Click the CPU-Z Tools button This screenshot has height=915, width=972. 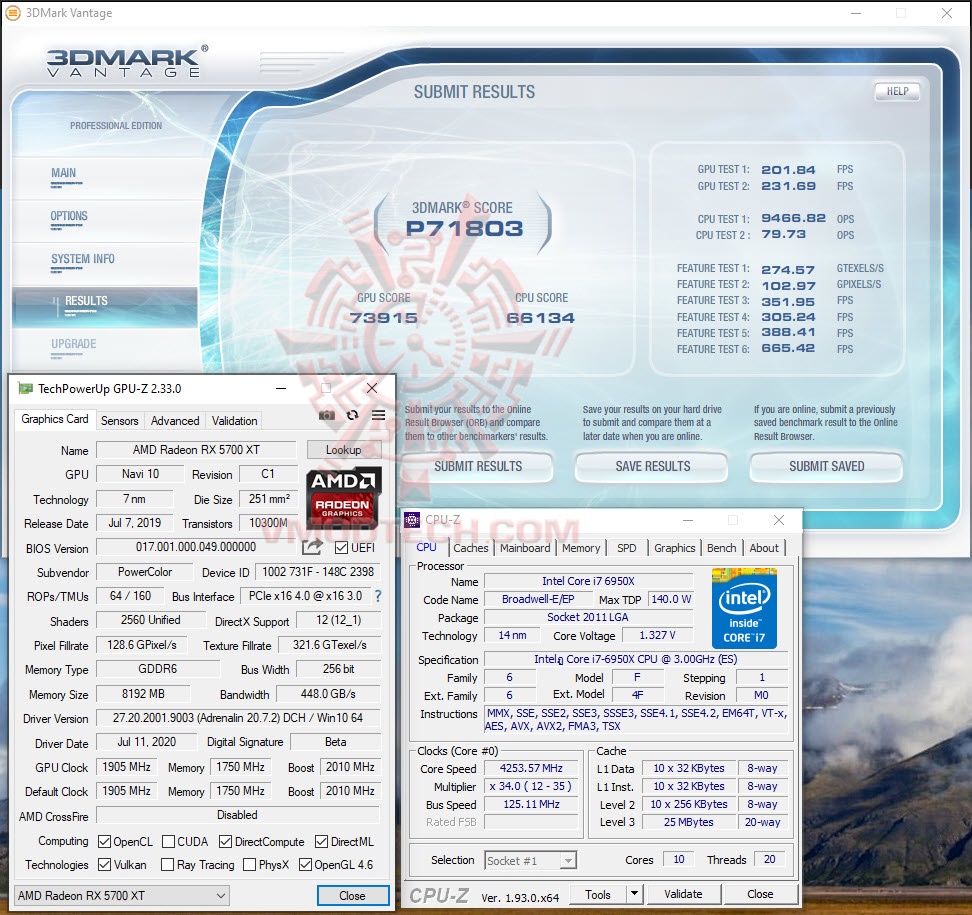[598, 894]
